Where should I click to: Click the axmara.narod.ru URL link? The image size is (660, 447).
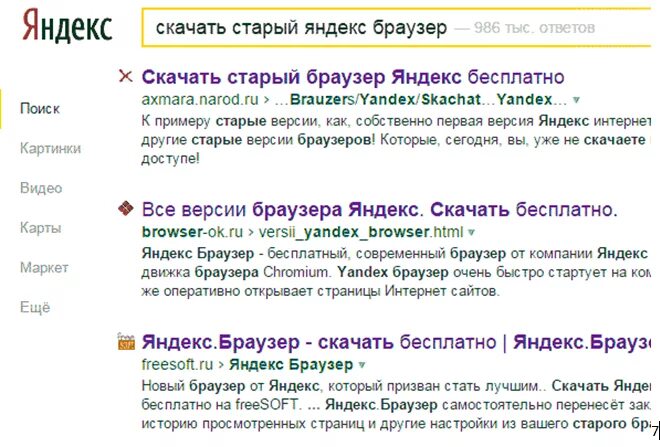coord(200,100)
